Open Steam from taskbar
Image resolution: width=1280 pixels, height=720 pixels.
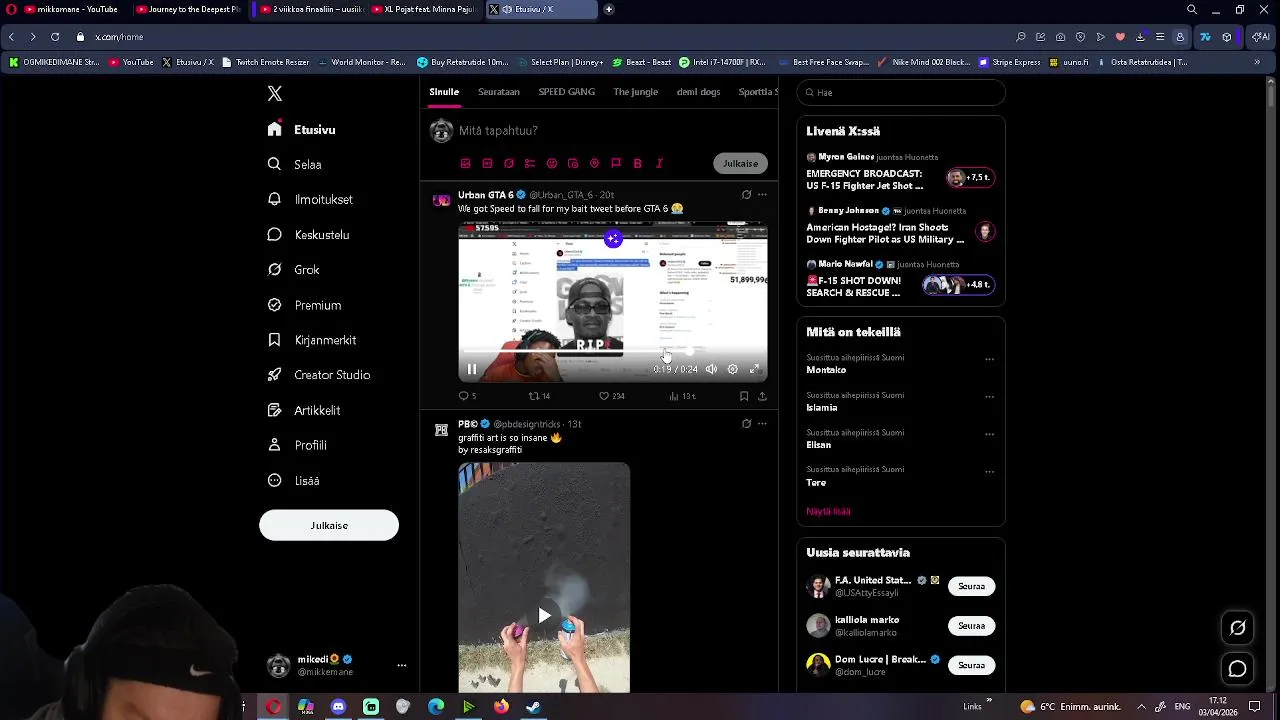coord(533,707)
